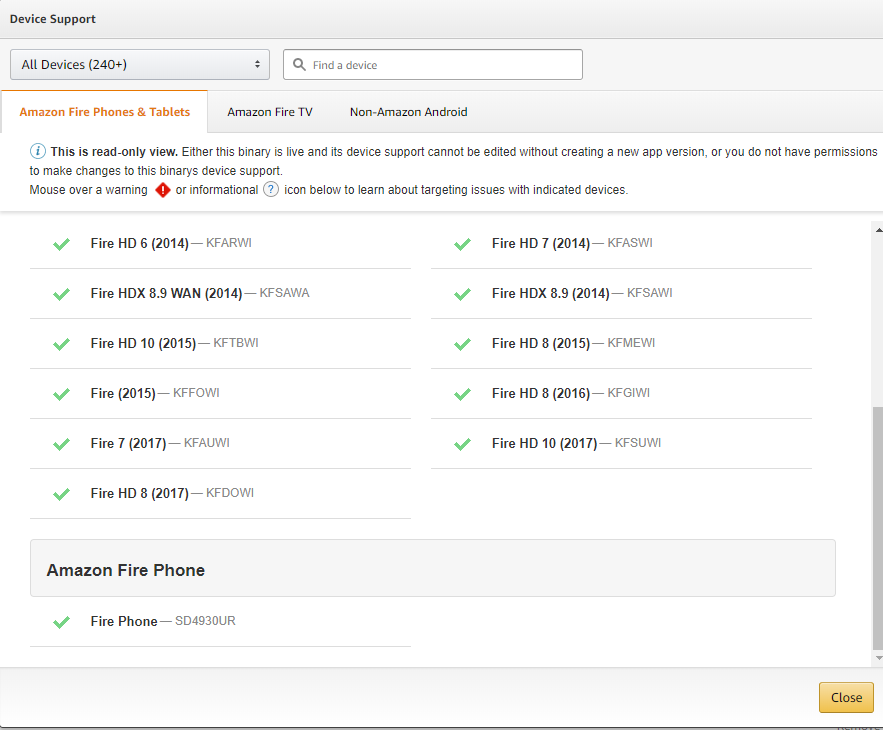The height and width of the screenshot is (730, 883).
Task: Click the scrollbar down arrow
Action: pos(878,658)
